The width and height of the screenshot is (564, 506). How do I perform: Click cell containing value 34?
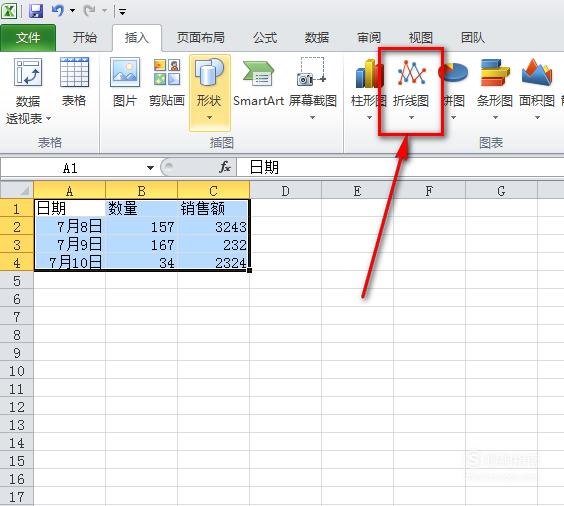click(141, 262)
